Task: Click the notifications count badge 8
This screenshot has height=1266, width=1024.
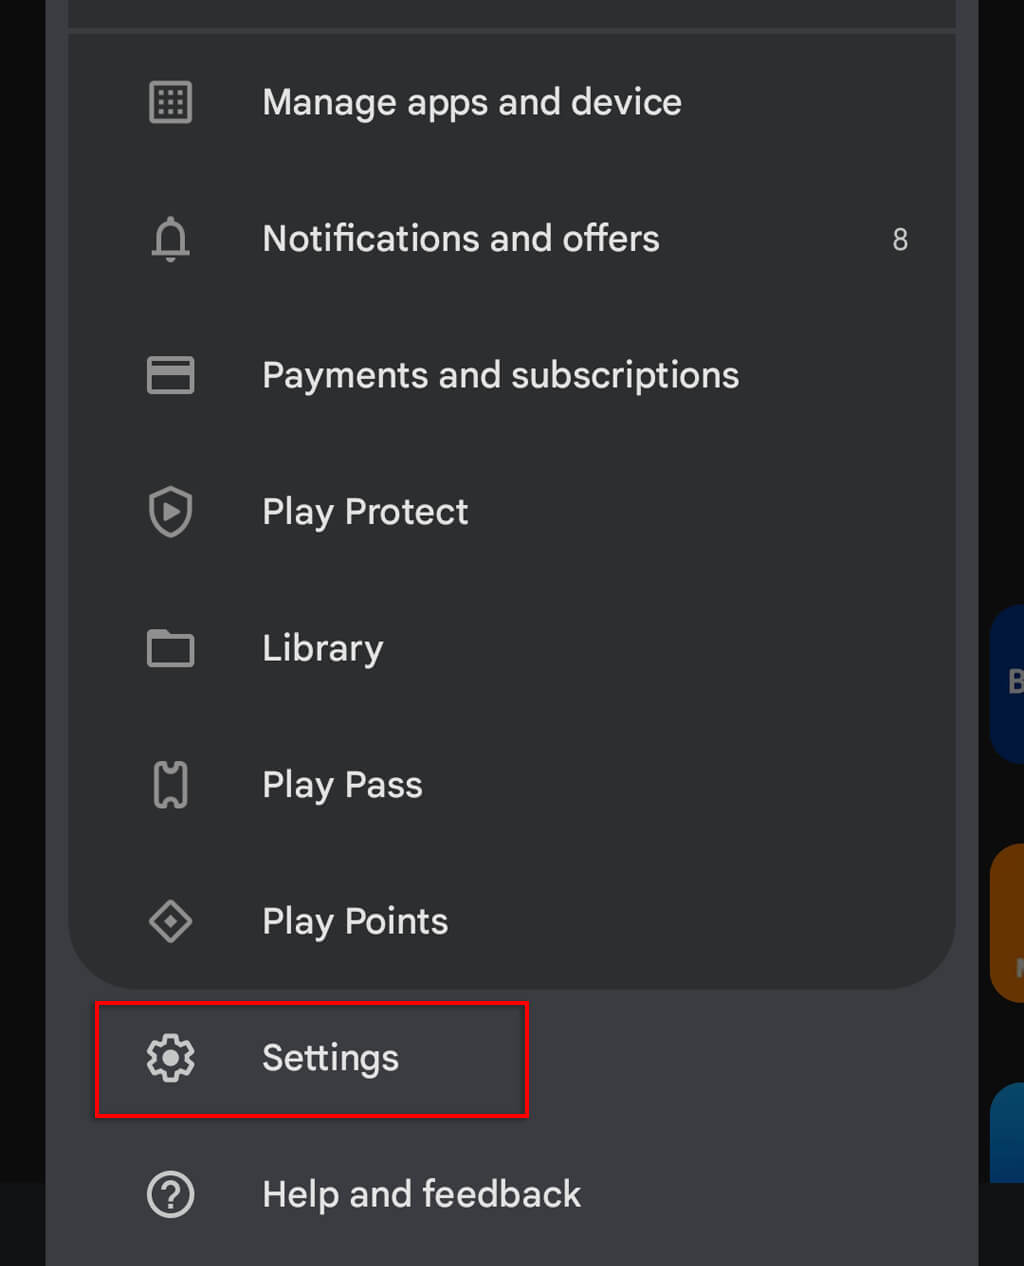Action: (900, 240)
